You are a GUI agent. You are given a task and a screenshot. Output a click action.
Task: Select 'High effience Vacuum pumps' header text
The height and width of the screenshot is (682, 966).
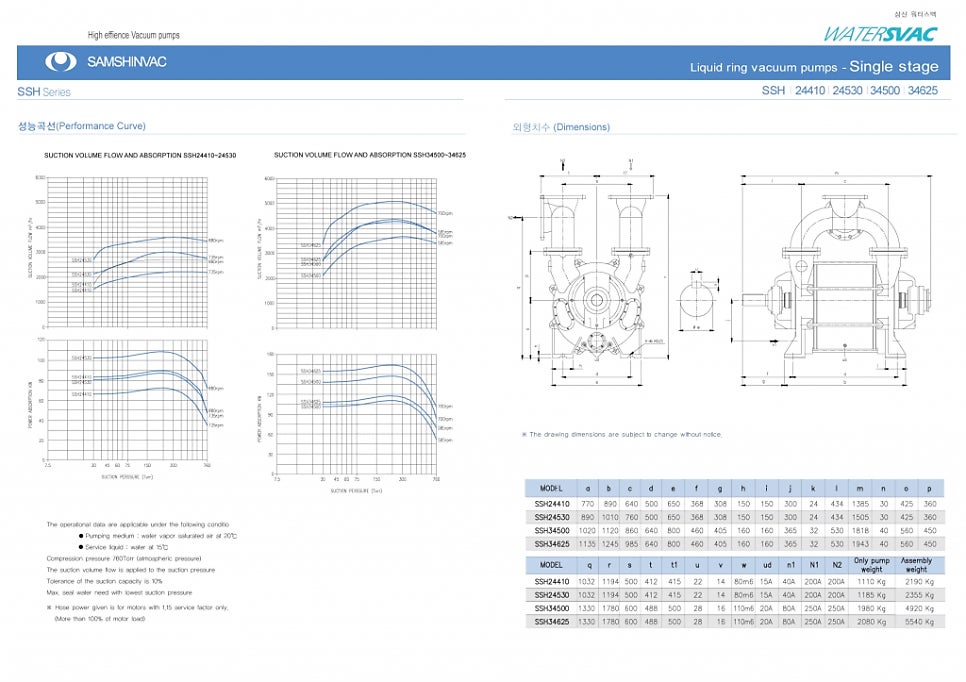(134, 35)
